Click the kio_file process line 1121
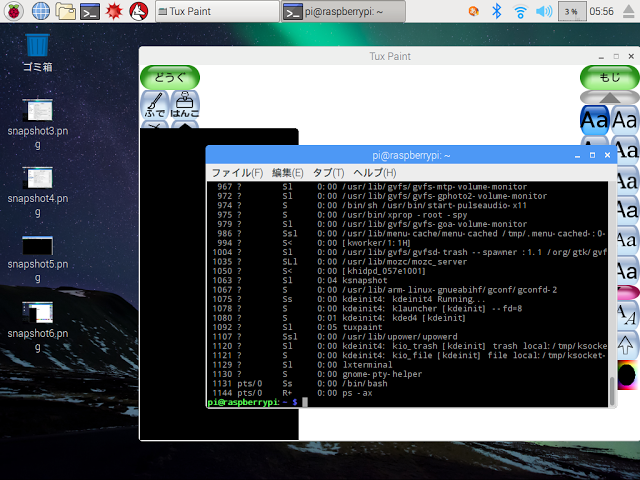This screenshot has height=480, width=640. (x=407, y=356)
